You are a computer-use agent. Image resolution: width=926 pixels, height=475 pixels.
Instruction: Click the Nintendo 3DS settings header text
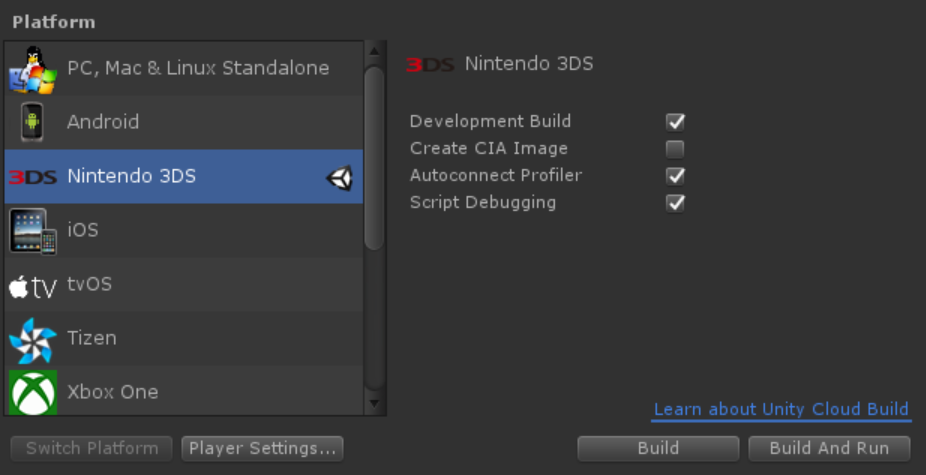pos(529,64)
